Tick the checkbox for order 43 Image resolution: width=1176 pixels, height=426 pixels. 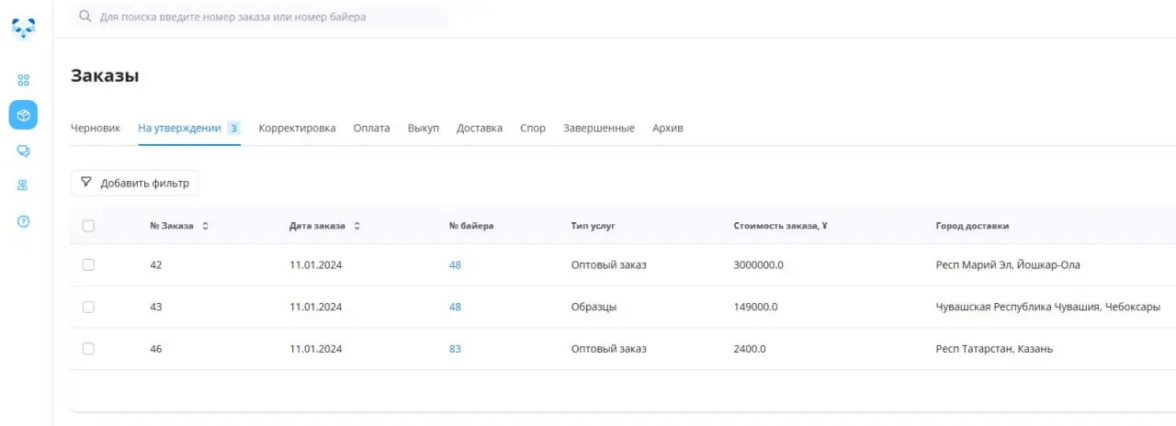pos(88,307)
